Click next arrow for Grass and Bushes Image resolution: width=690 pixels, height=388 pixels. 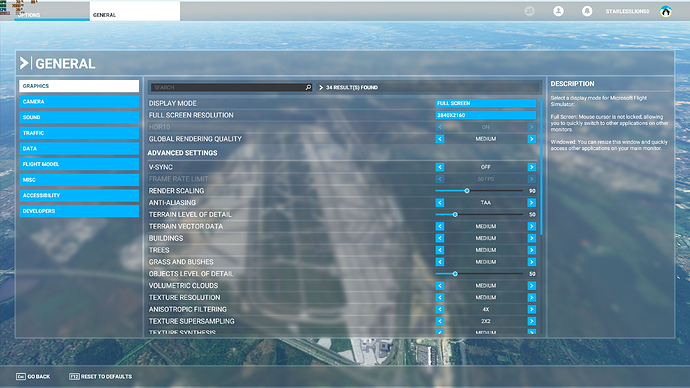[532, 262]
